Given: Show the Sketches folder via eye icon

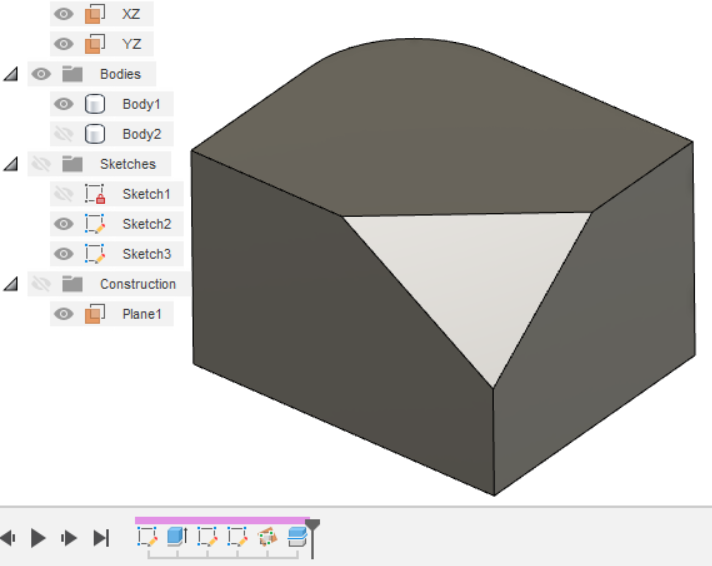Looking at the screenshot, I should coord(41,164).
